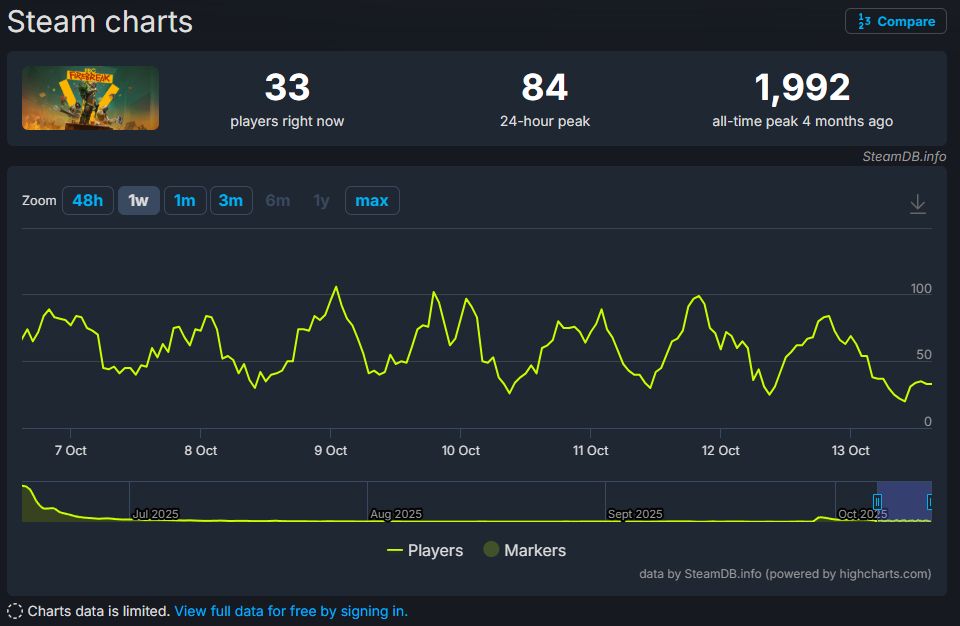Switch chart zoom to 1m

[185, 200]
